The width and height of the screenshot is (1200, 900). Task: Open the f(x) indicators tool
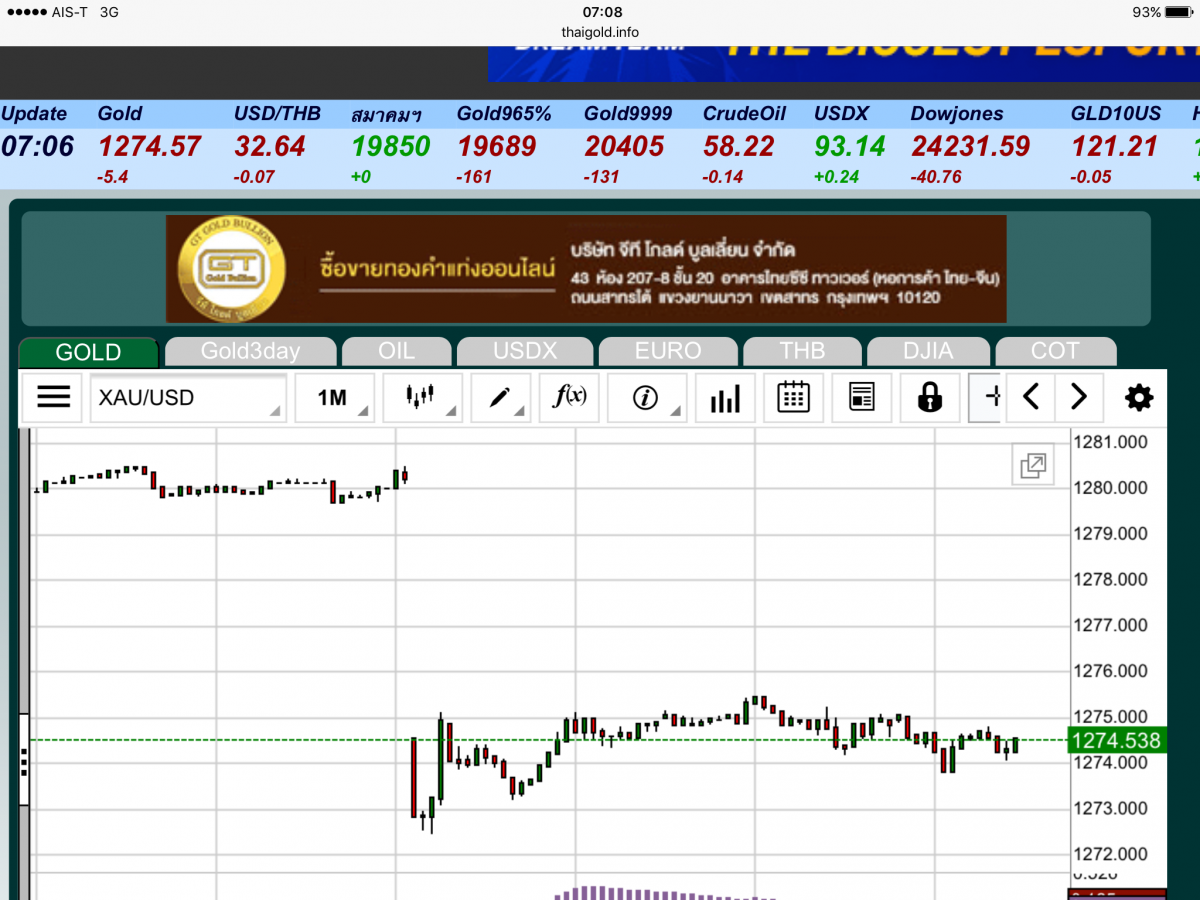click(570, 398)
